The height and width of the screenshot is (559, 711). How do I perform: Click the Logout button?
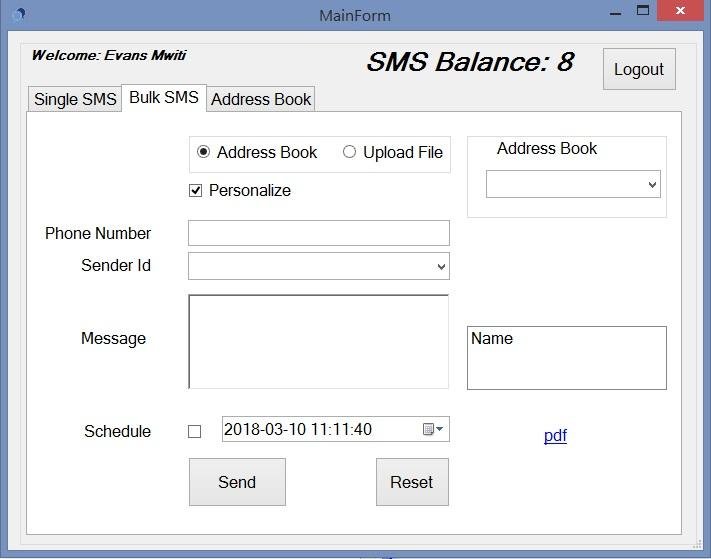click(x=639, y=69)
